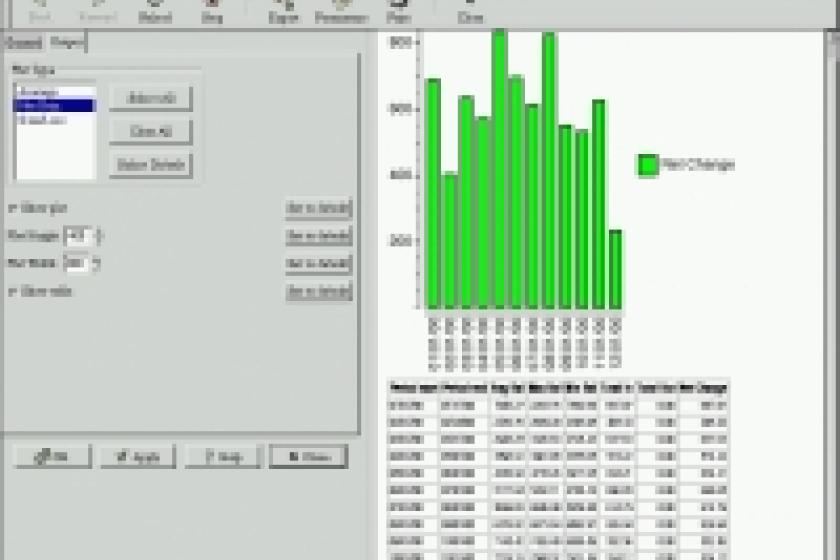The image size is (840, 560).
Task: Click the Forward toolbar icon
Action: coord(98,11)
